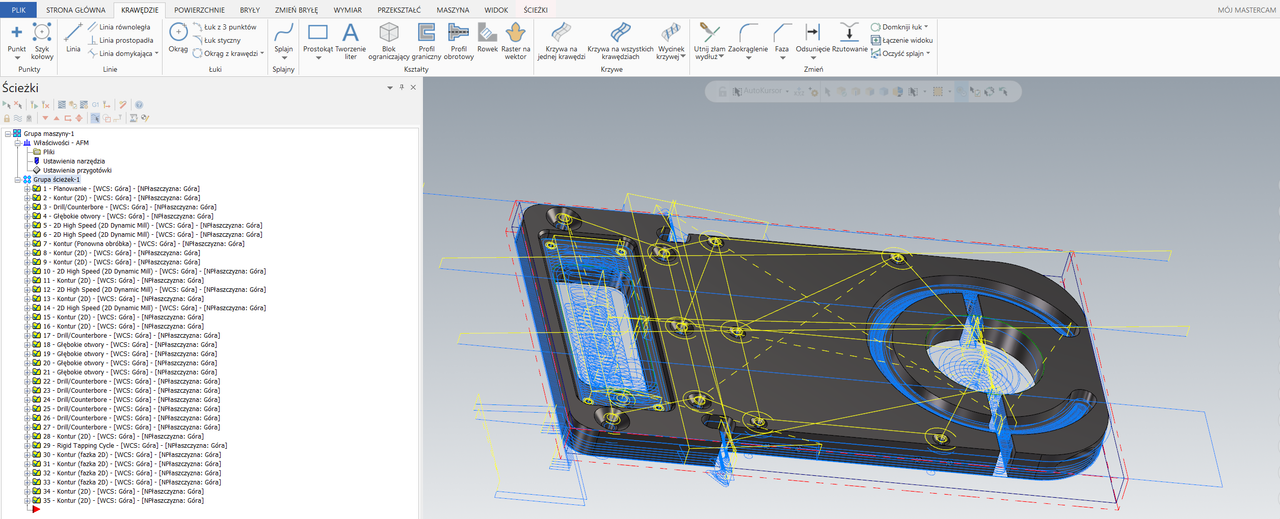The height and width of the screenshot is (519, 1280).
Task: Expand operation 1 - Planowanie
Action: pyautogui.click(x=27, y=188)
